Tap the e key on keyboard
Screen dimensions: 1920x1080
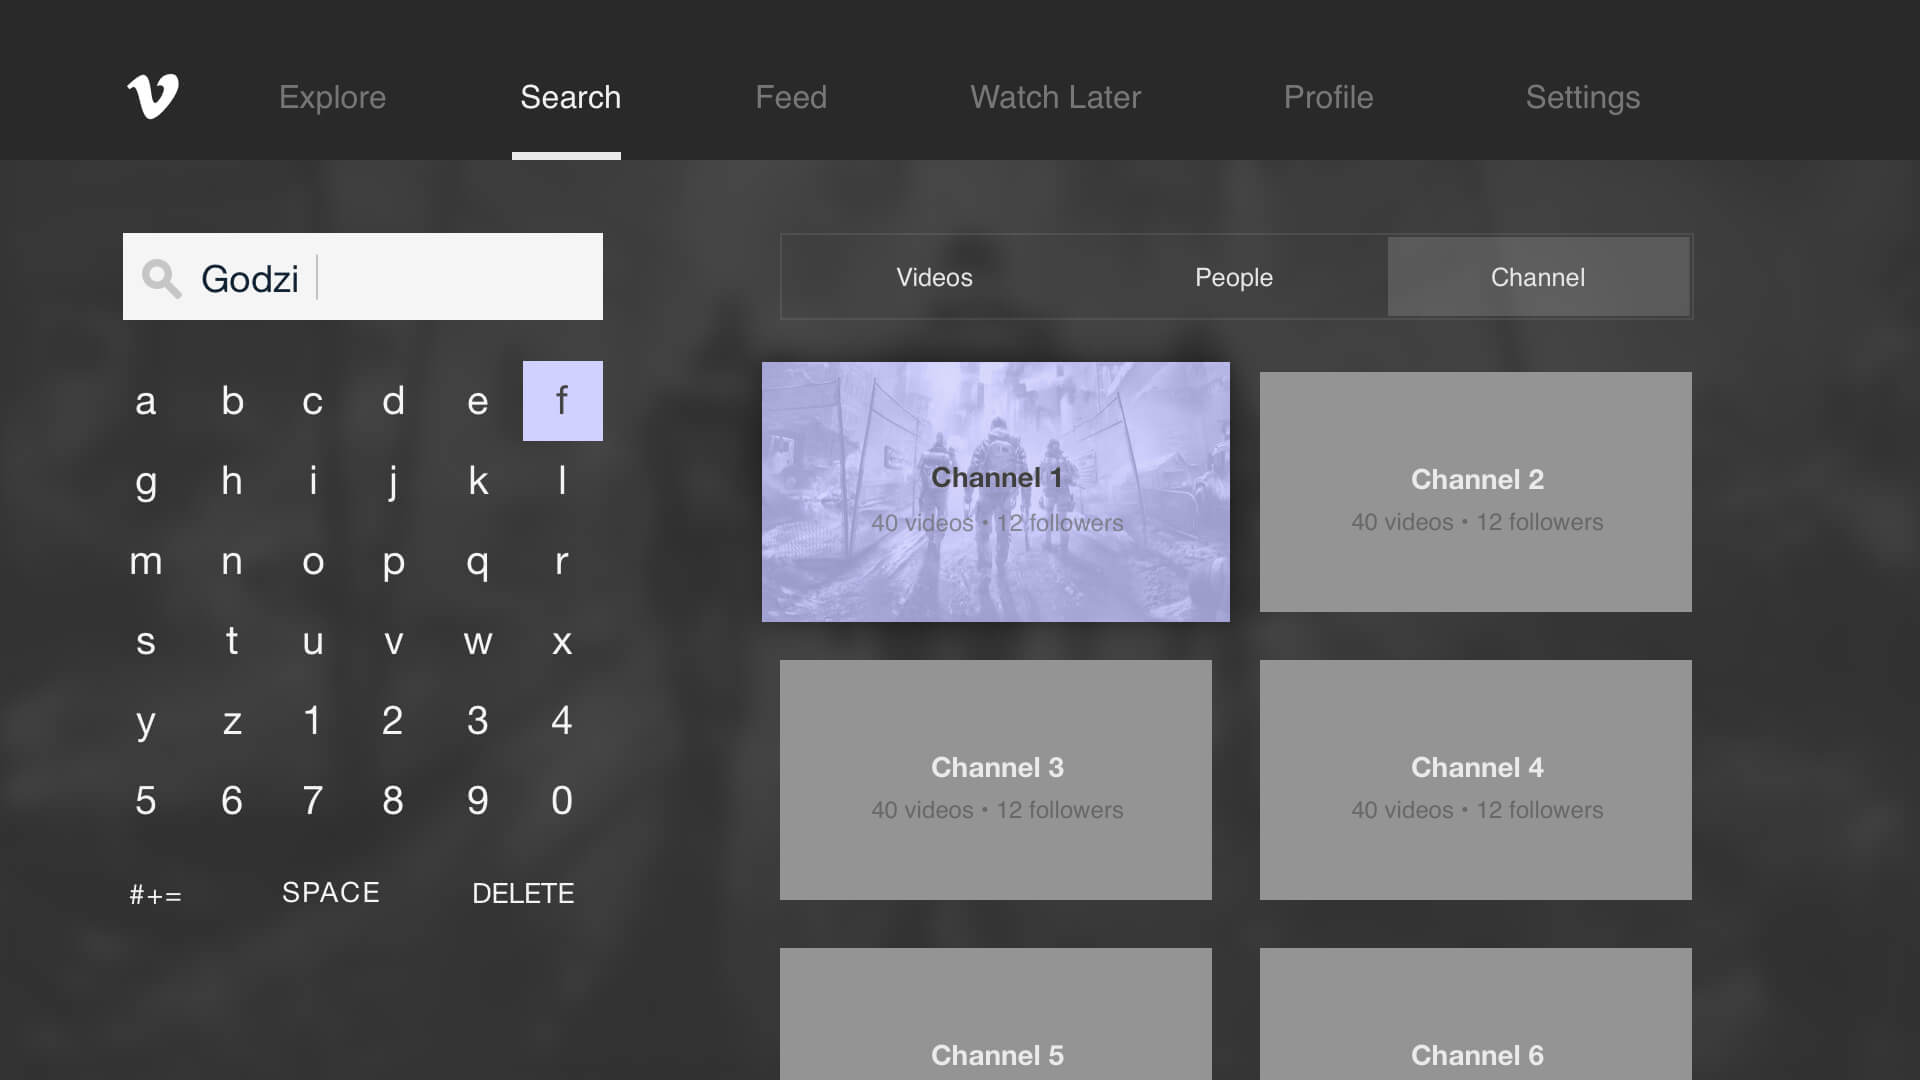point(478,401)
